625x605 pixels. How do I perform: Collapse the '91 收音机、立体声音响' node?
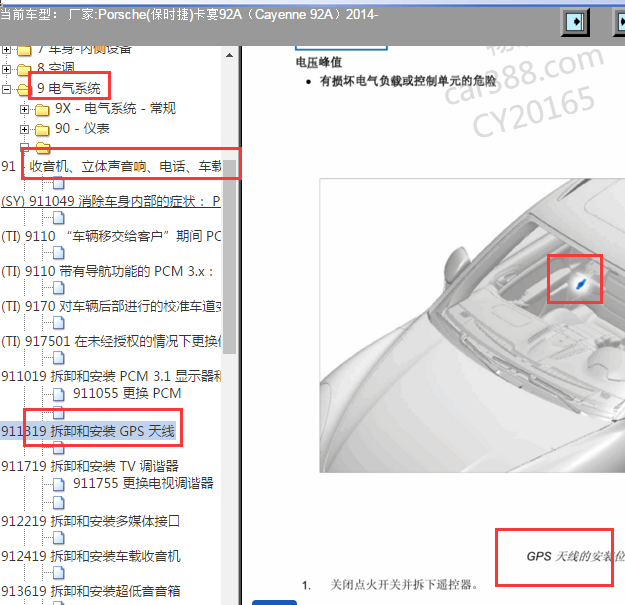(x=24, y=147)
